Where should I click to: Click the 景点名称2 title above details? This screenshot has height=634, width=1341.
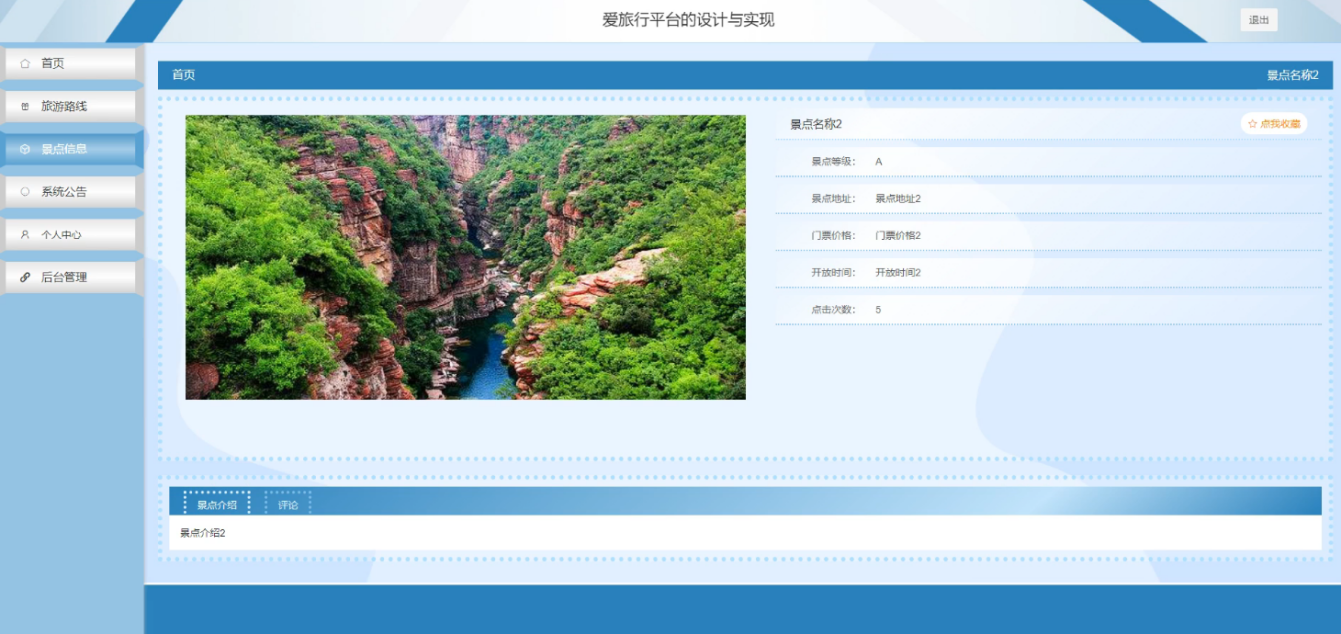[816, 124]
